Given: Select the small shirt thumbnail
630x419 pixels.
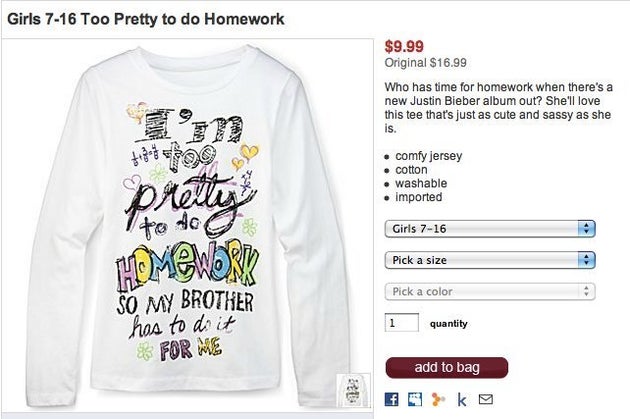Looking at the screenshot, I should click(x=353, y=392).
